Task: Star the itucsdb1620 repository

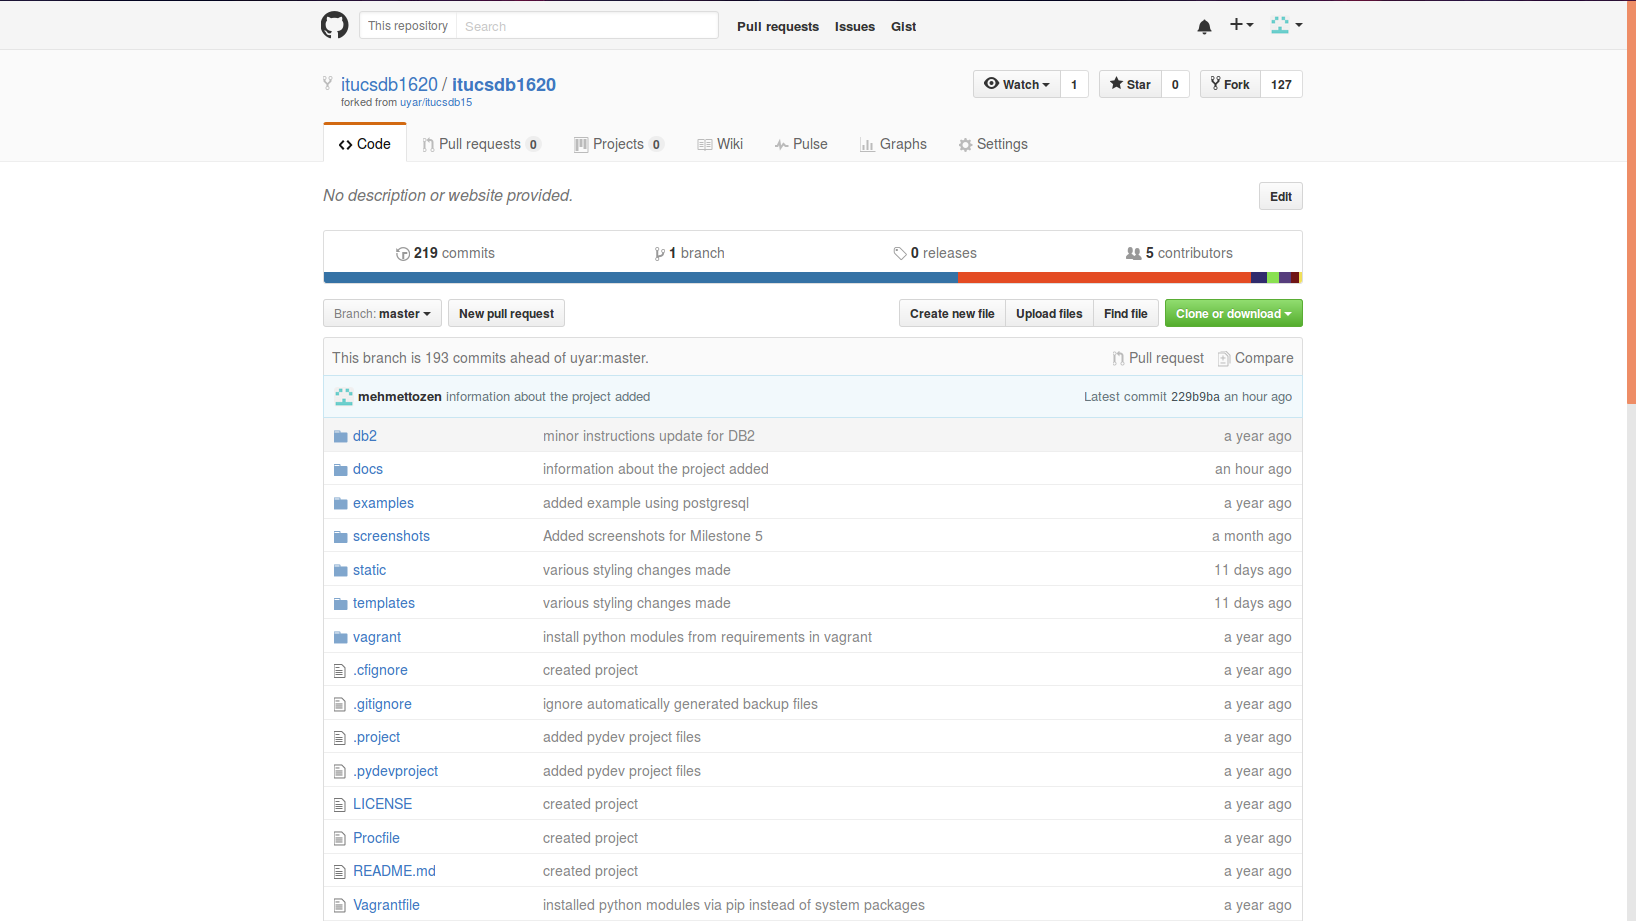Action: pos(1130,84)
